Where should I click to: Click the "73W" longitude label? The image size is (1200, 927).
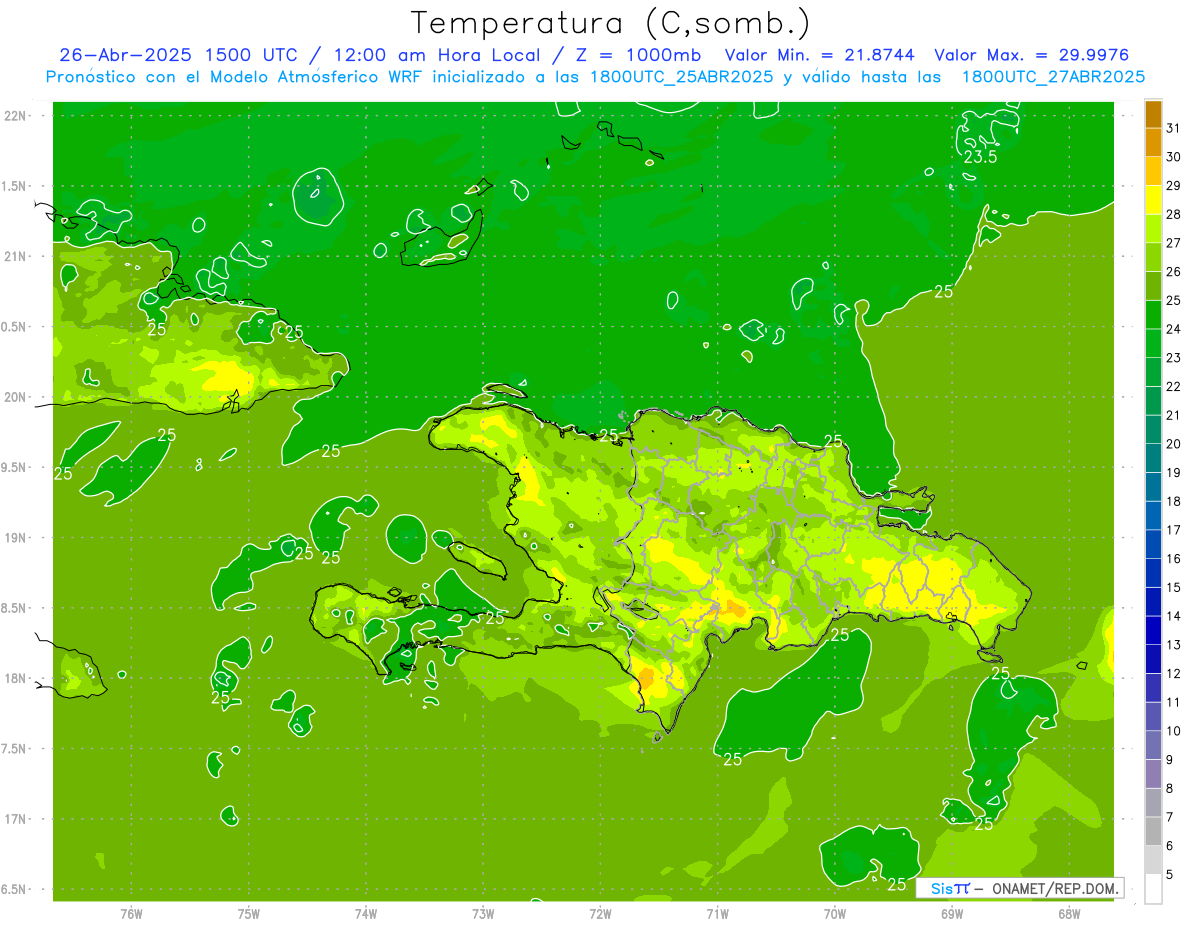[x=483, y=914]
